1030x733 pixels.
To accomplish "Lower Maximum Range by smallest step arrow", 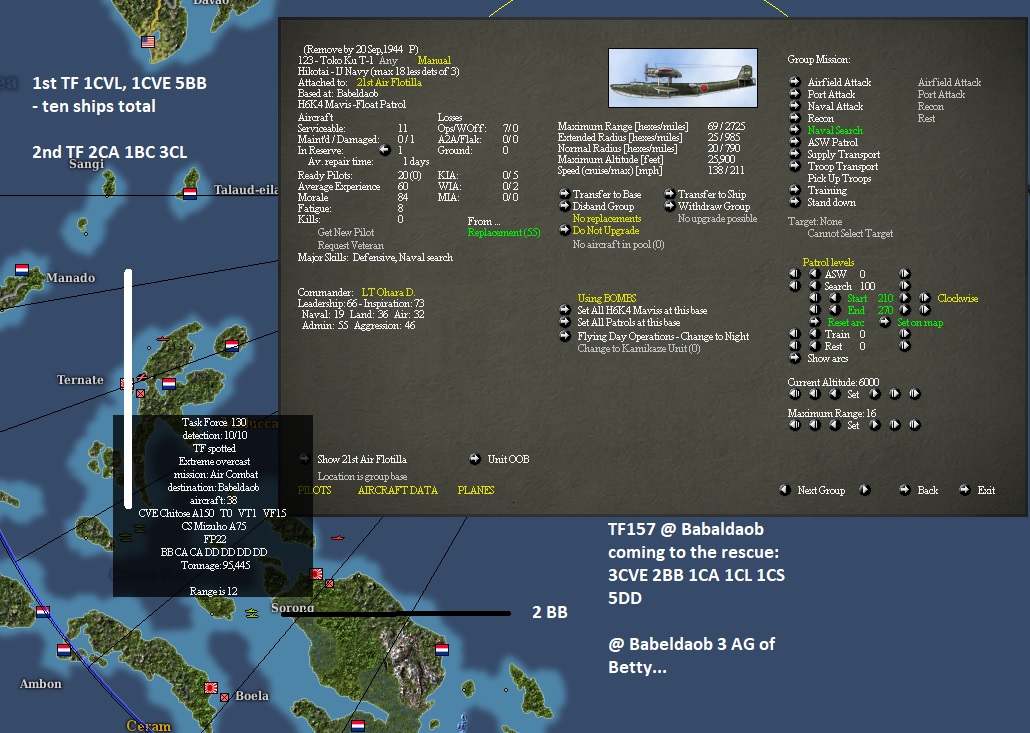I will click(x=834, y=424).
